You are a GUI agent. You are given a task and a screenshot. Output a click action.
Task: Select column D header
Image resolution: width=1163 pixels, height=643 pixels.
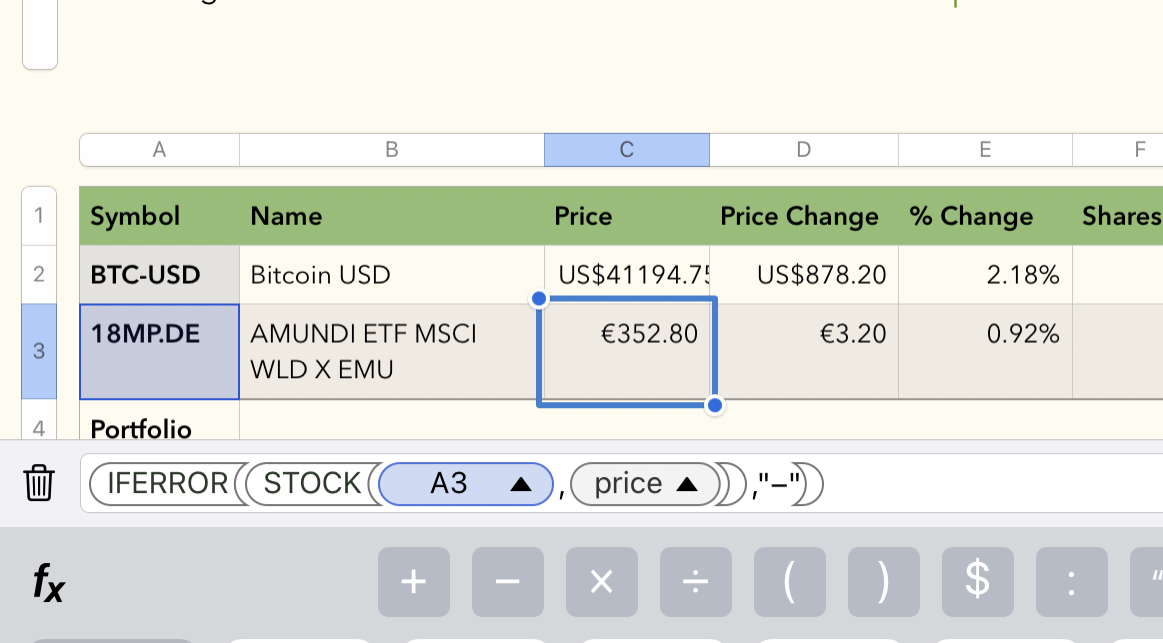tap(803, 150)
